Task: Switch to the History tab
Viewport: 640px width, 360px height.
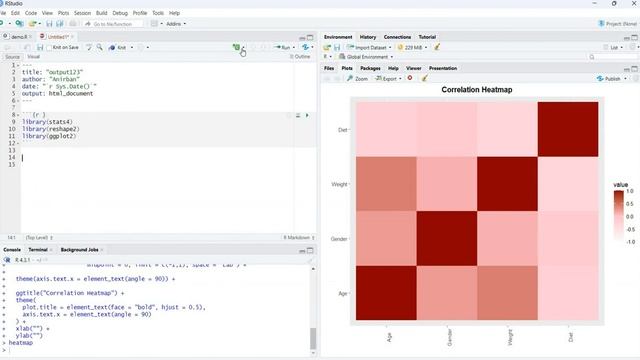Action: pos(368,37)
